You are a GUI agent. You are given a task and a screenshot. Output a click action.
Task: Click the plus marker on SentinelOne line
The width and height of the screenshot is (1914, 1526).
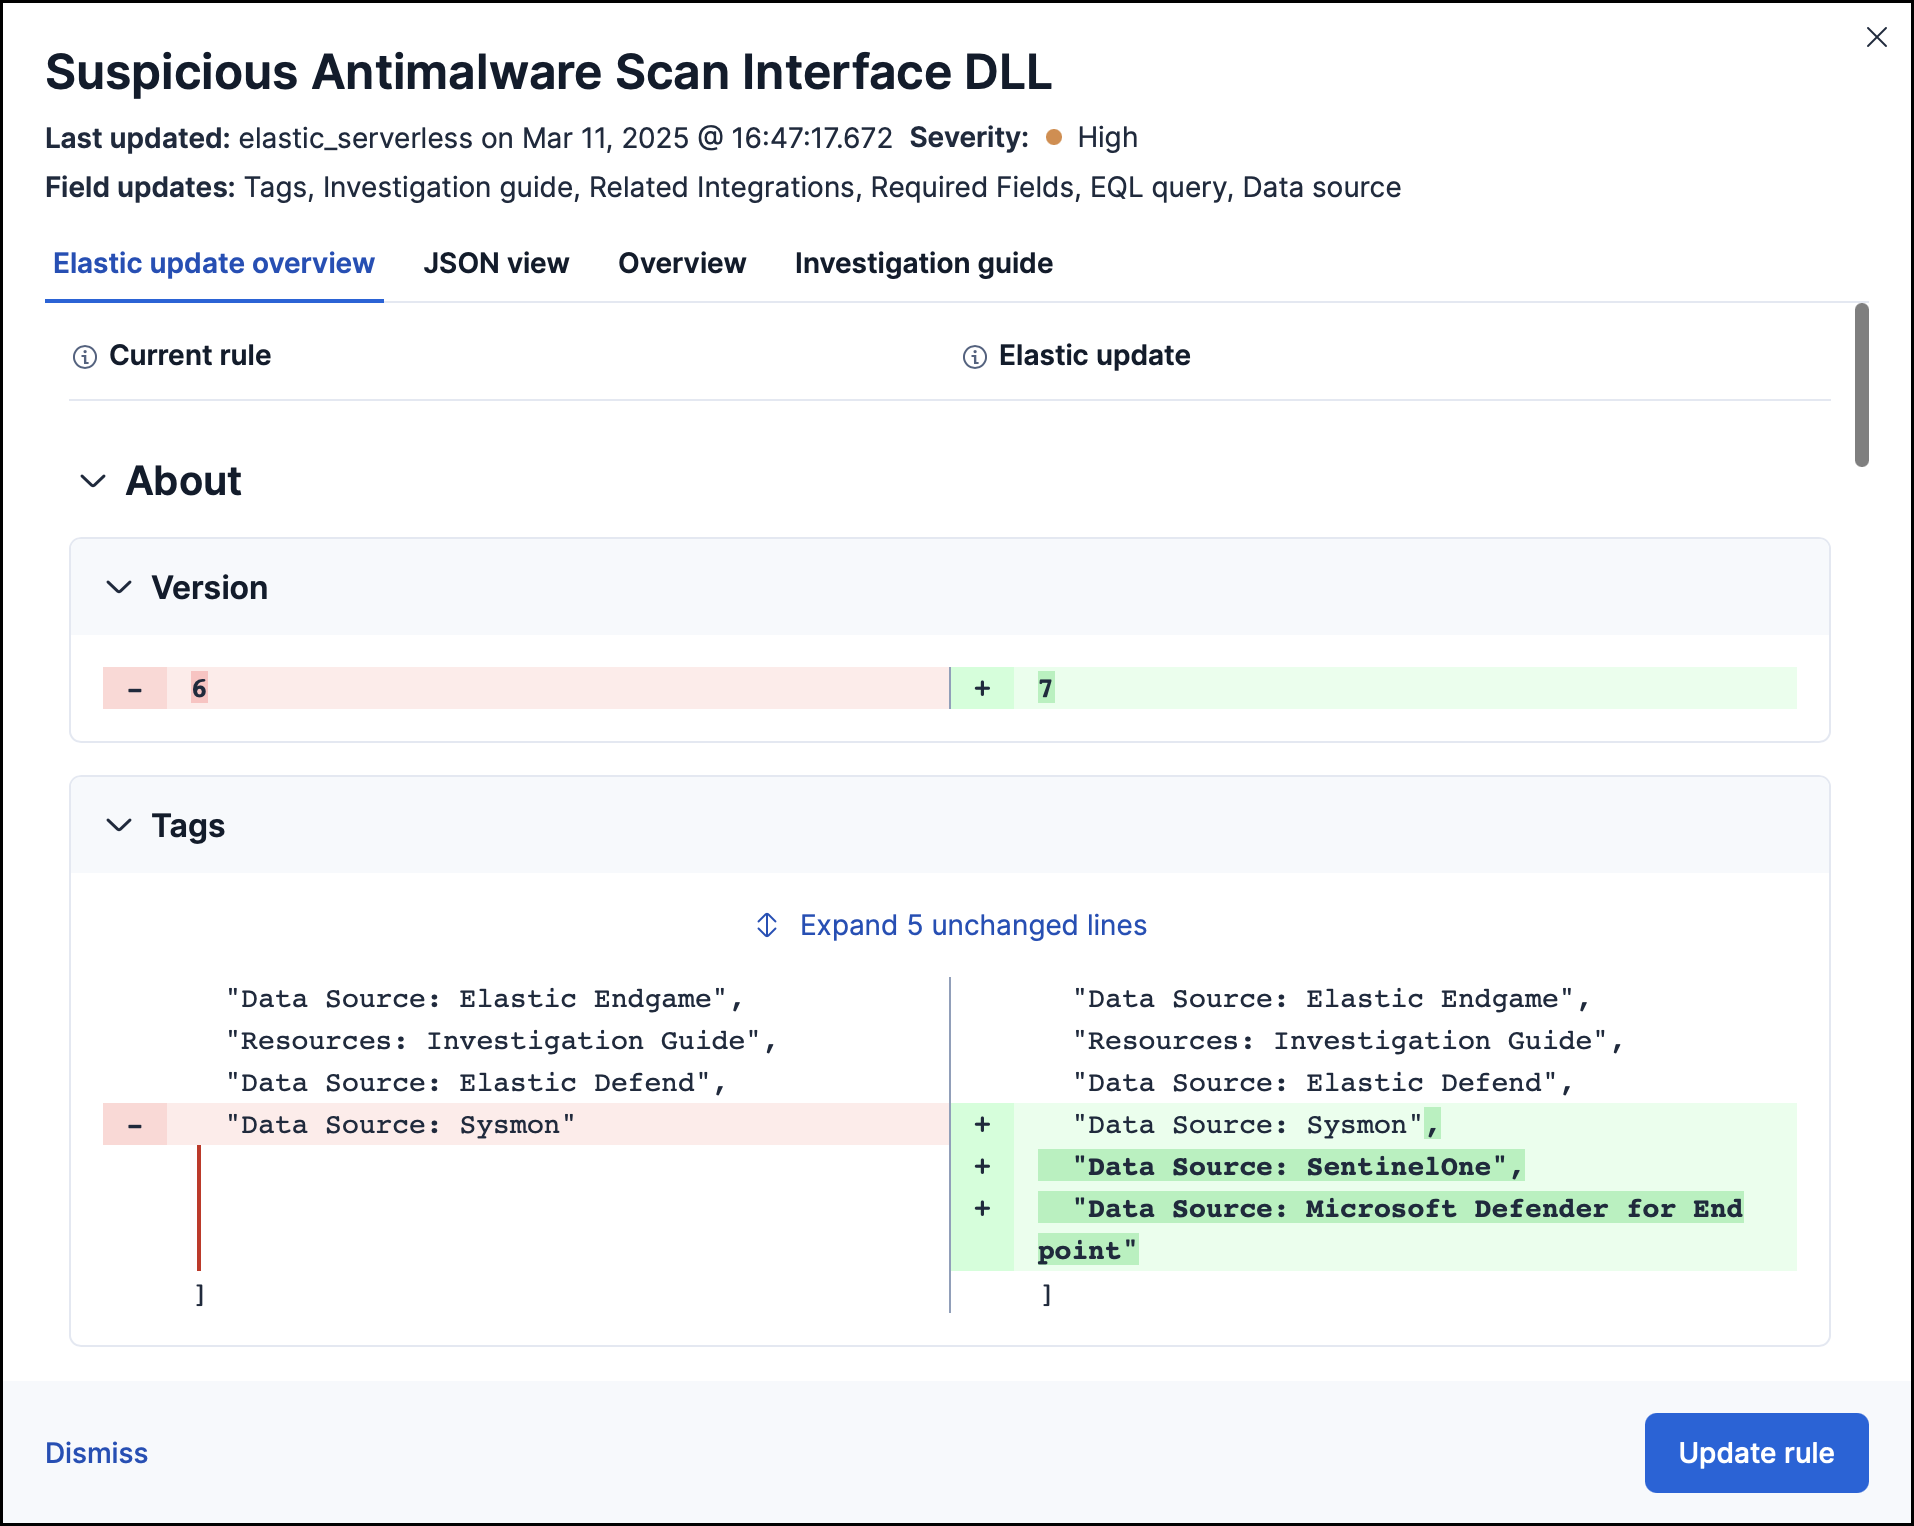982,1166
